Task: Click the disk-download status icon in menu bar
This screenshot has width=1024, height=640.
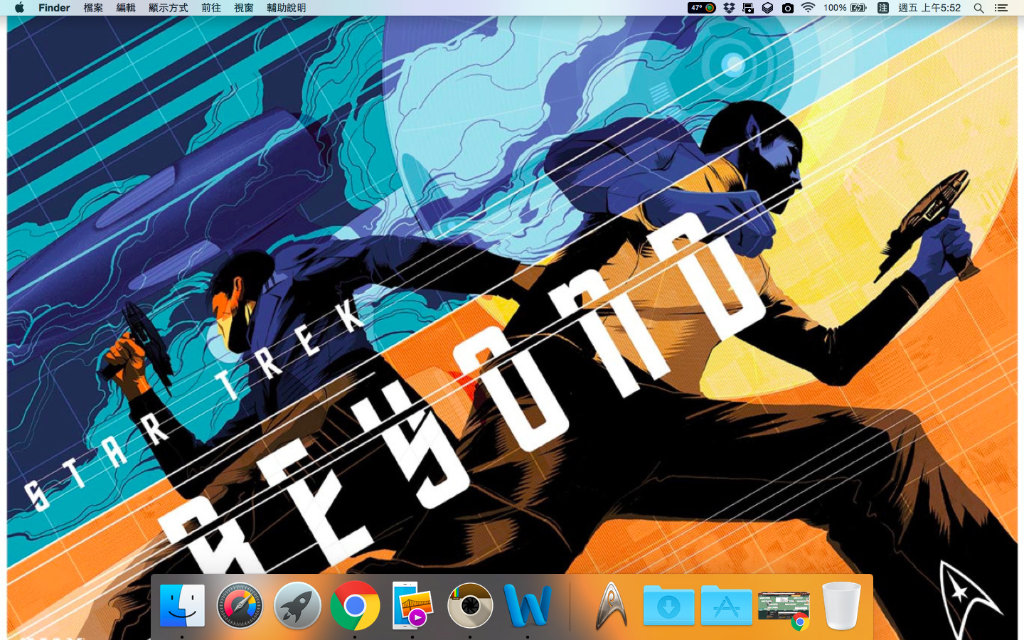Action: coord(748,8)
